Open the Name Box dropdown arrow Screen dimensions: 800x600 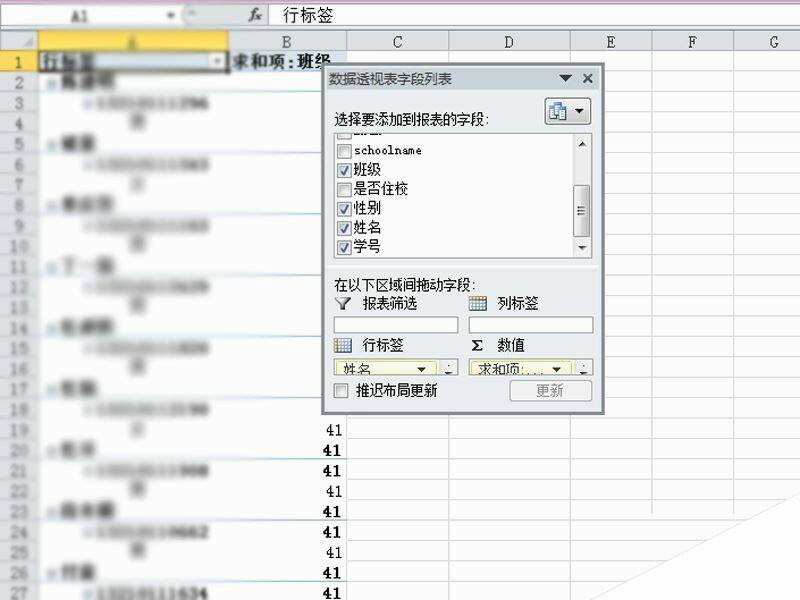tap(171, 16)
